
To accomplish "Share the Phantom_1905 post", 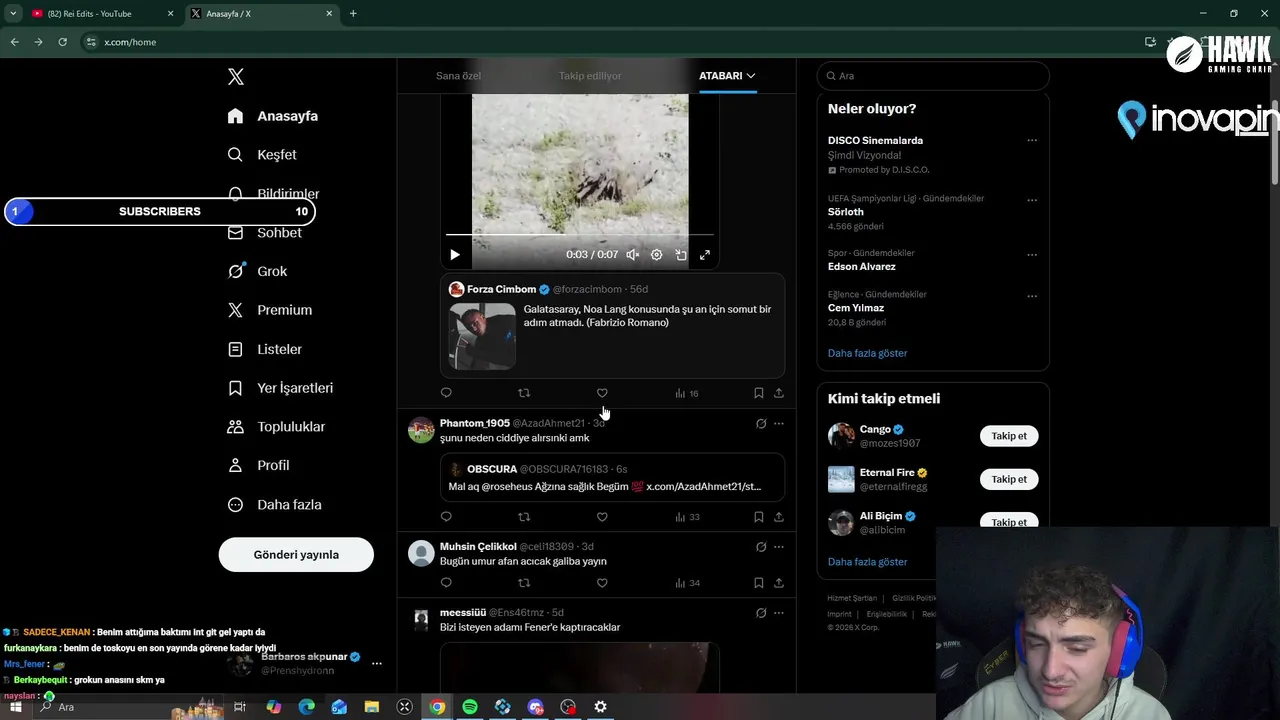I will click(779, 517).
